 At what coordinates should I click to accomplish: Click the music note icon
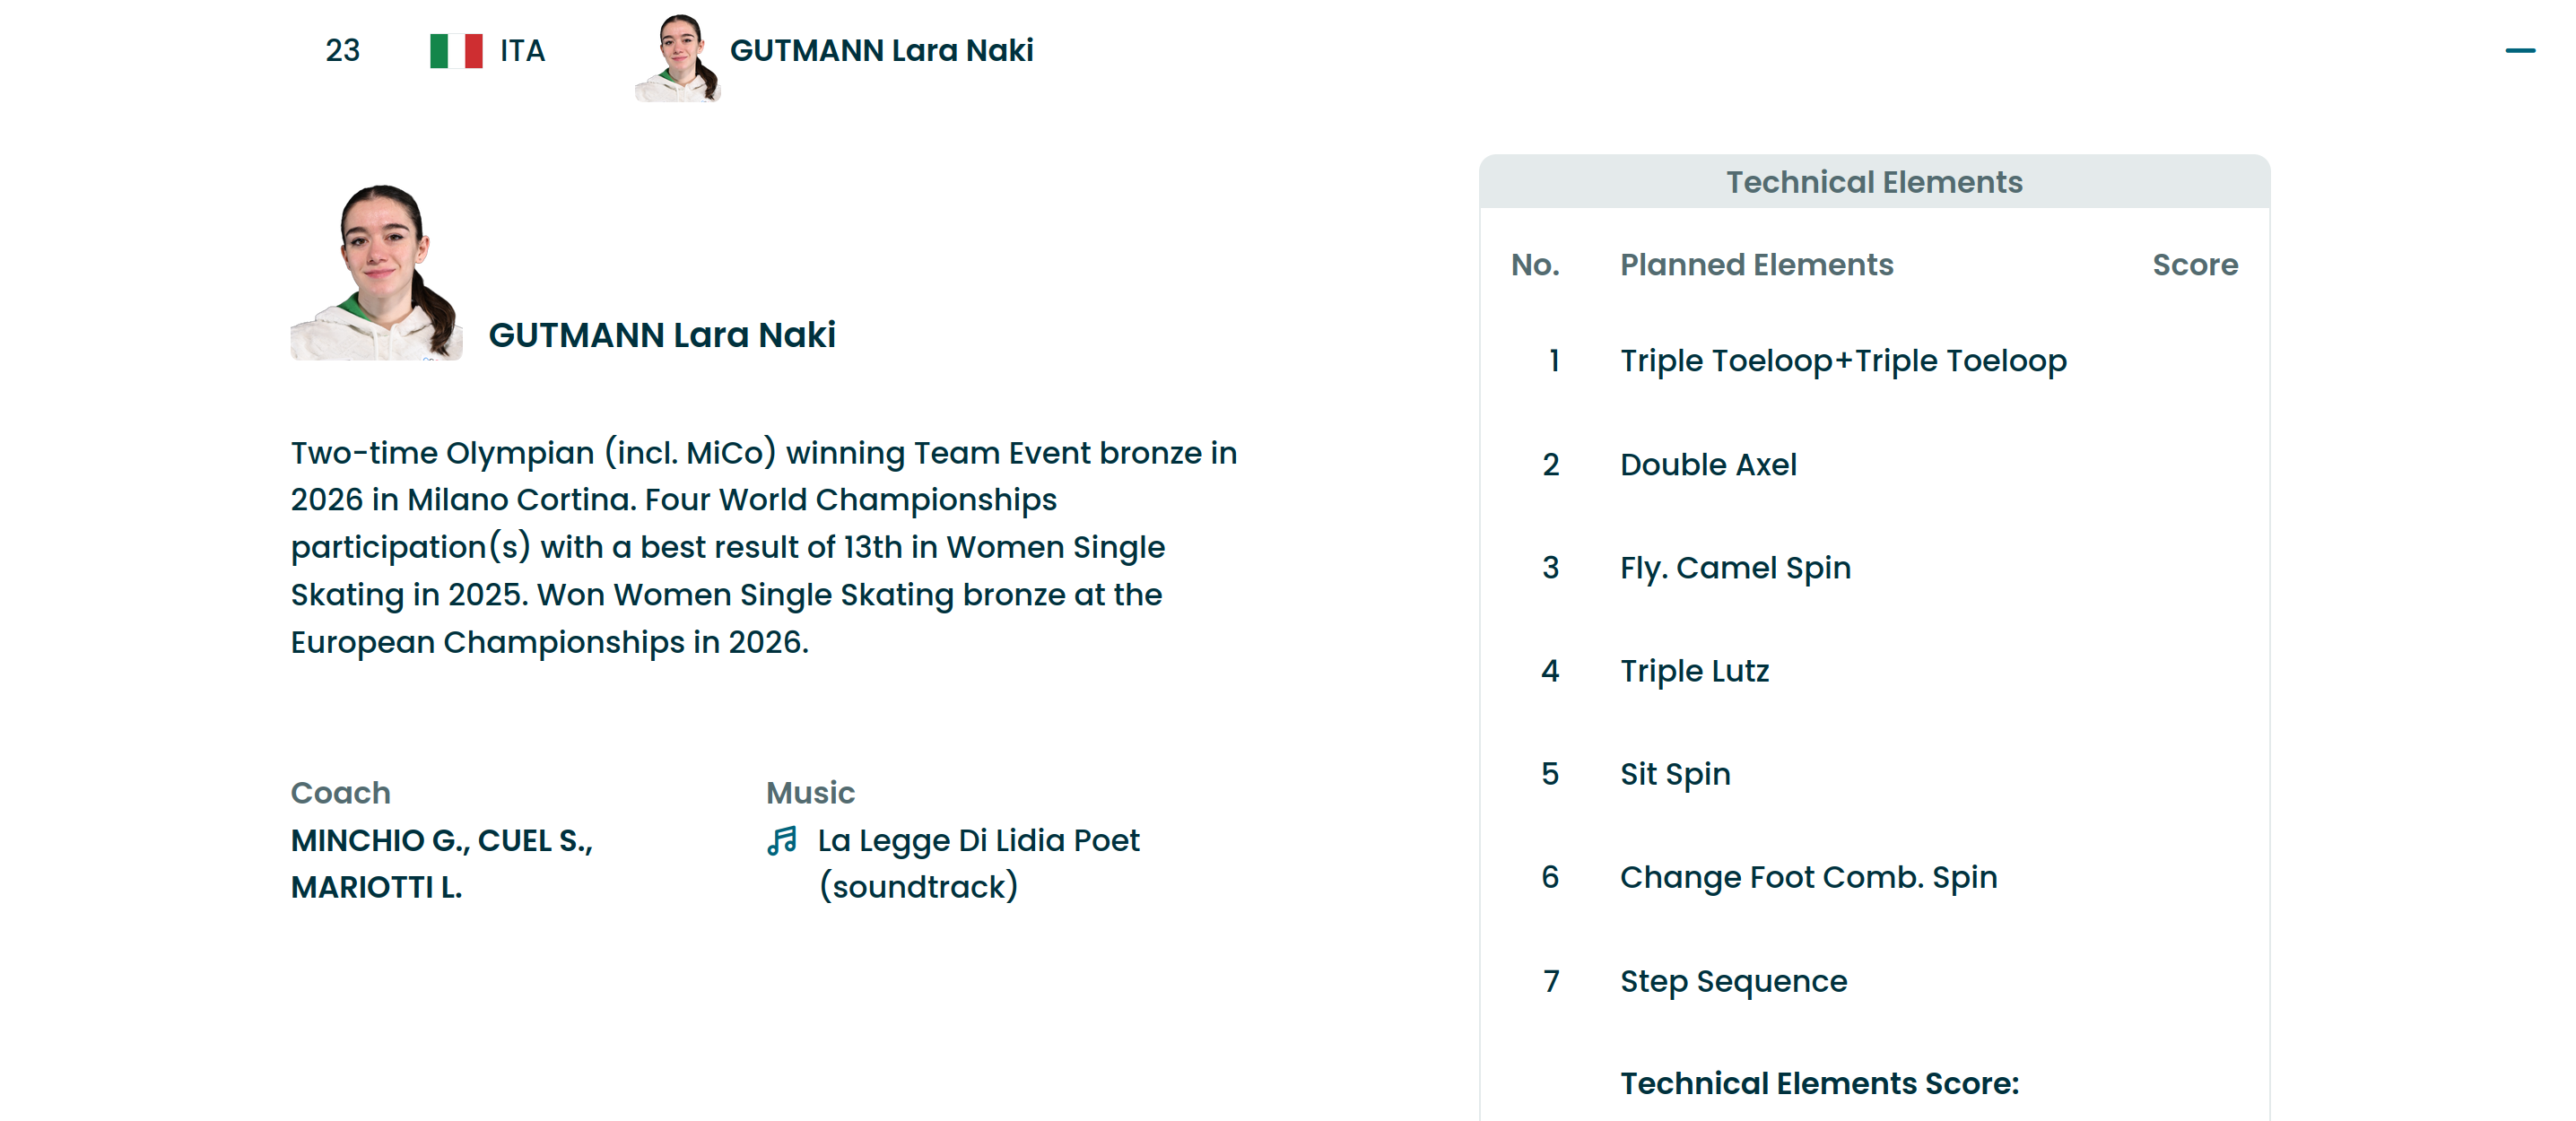tap(782, 840)
